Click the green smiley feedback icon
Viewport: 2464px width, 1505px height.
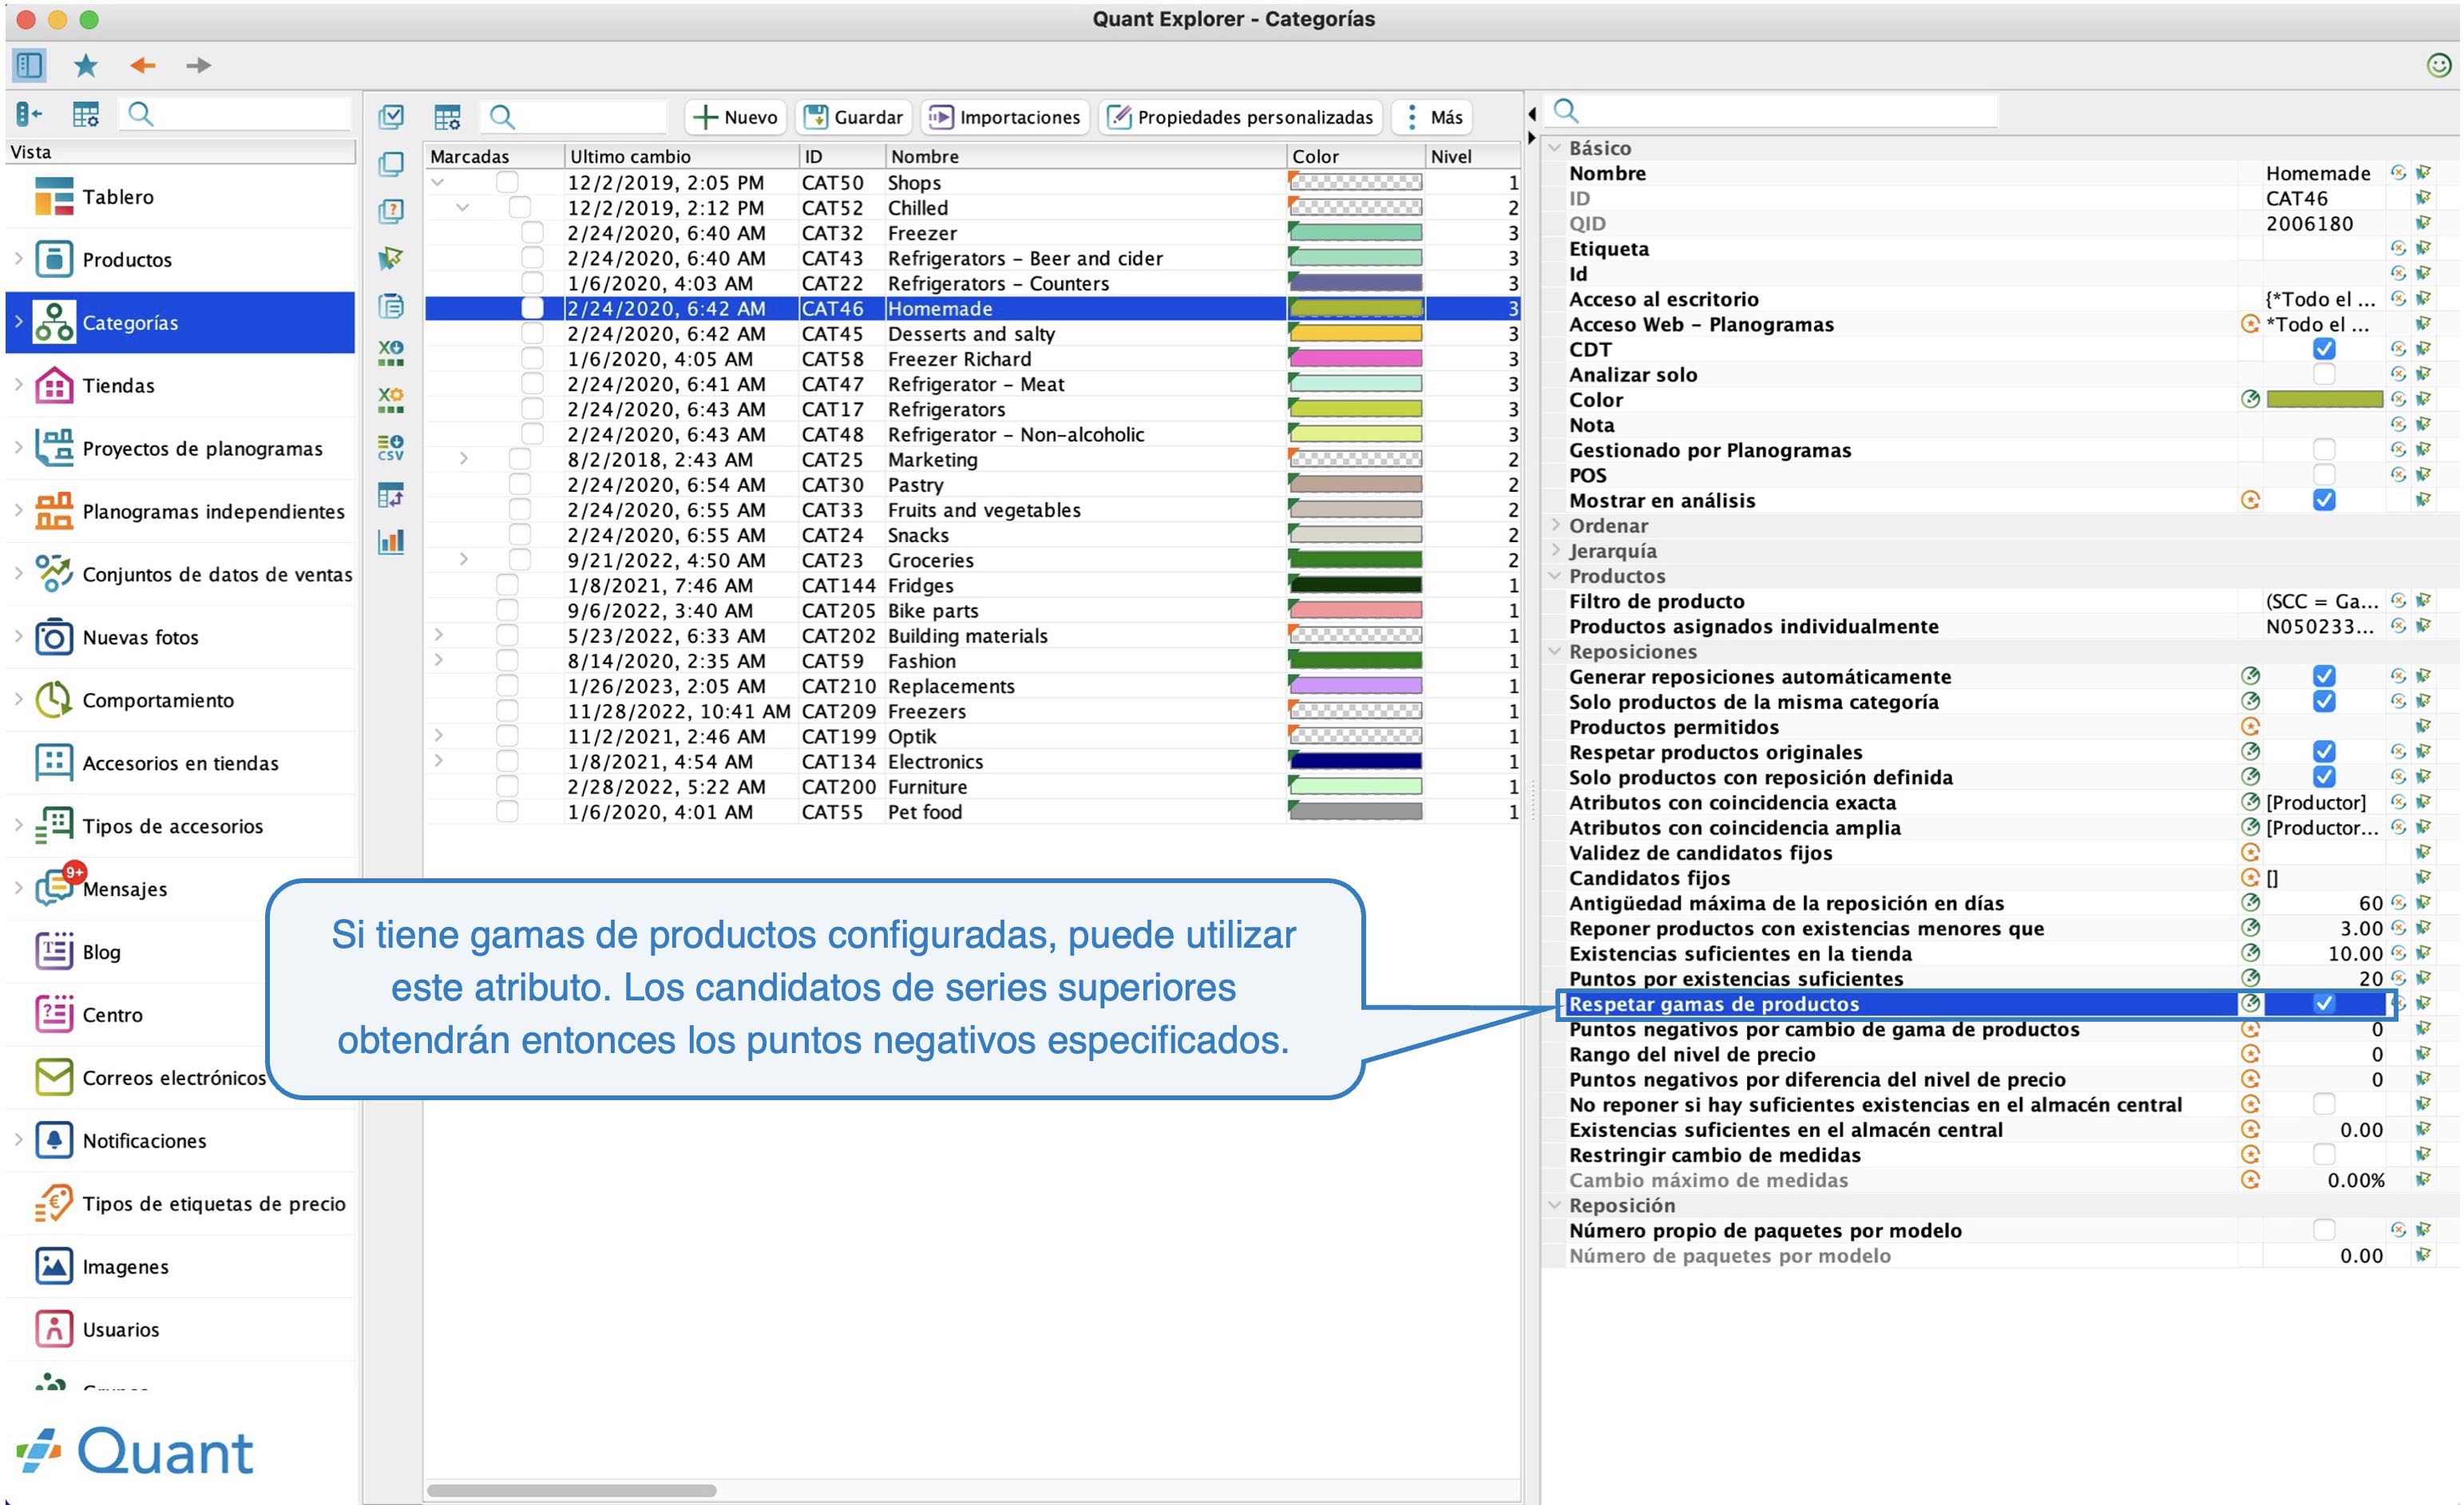click(2439, 65)
